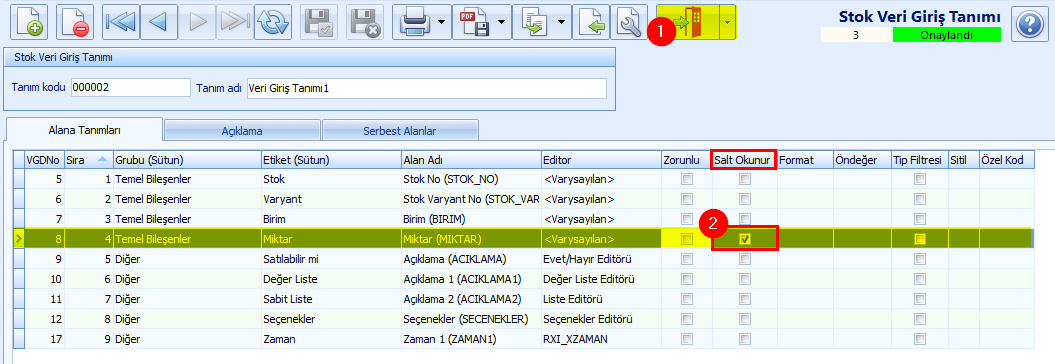Screen dimensions: 1055x364
Task: Click the refresh arrows icon
Action: pyautogui.click(x=272, y=22)
